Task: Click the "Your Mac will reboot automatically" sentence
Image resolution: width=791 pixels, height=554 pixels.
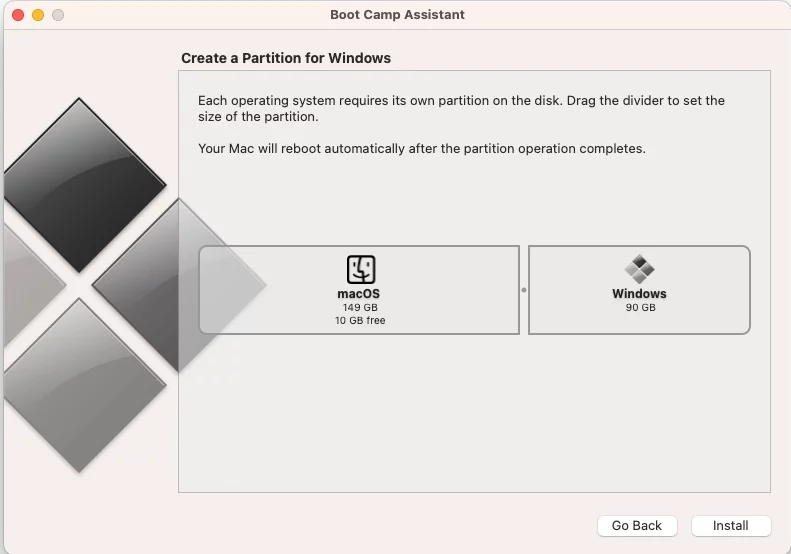Action: [x=422, y=149]
